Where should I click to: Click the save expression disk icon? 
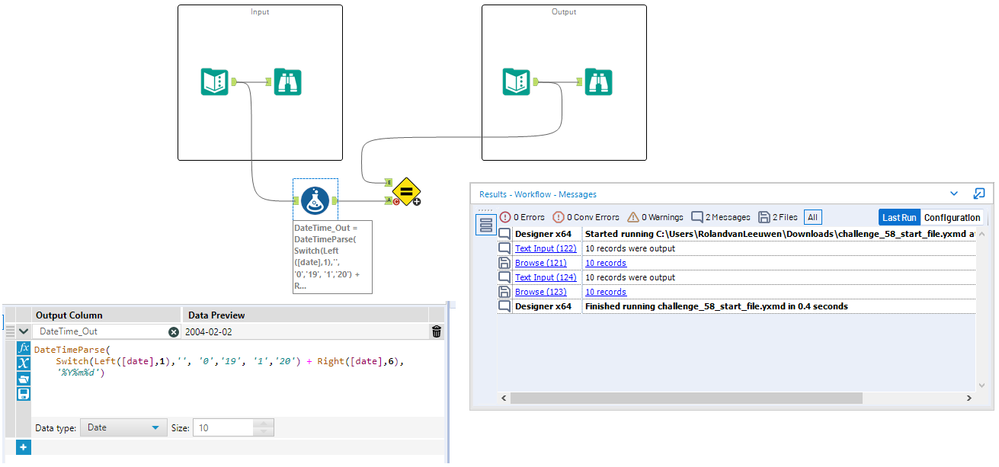click(x=24, y=394)
